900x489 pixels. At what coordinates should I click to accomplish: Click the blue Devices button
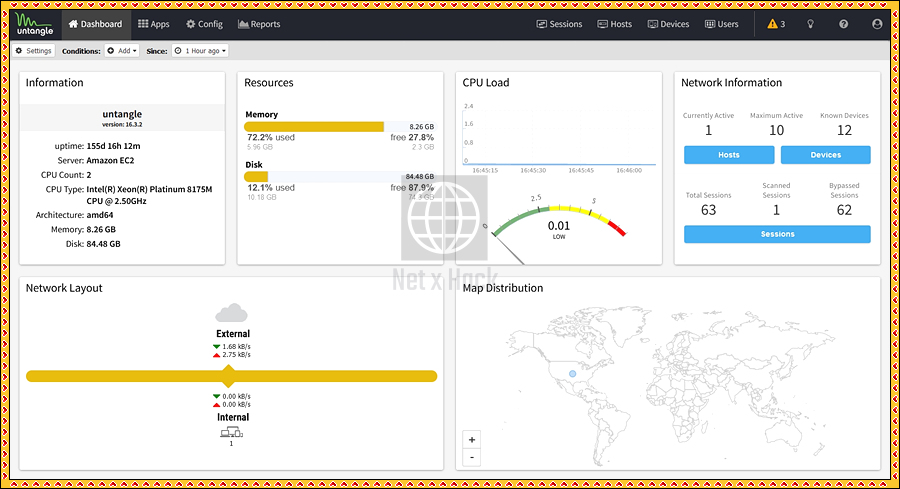click(825, 155)
